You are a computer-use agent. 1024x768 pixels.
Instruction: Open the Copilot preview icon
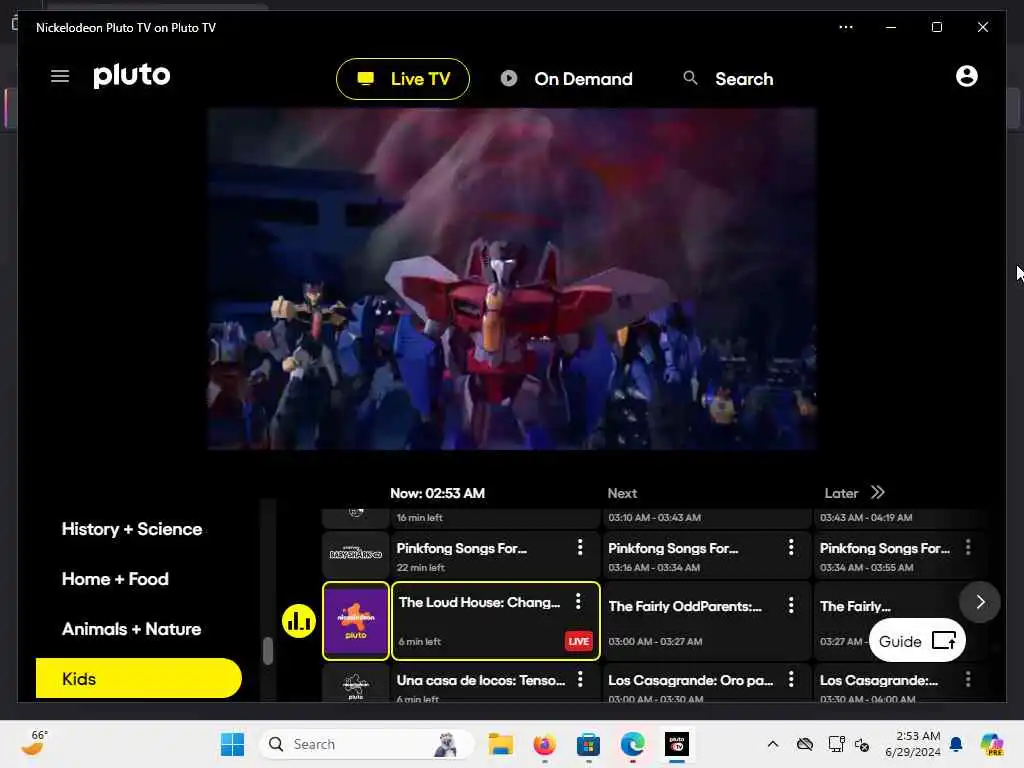point(992,744)
